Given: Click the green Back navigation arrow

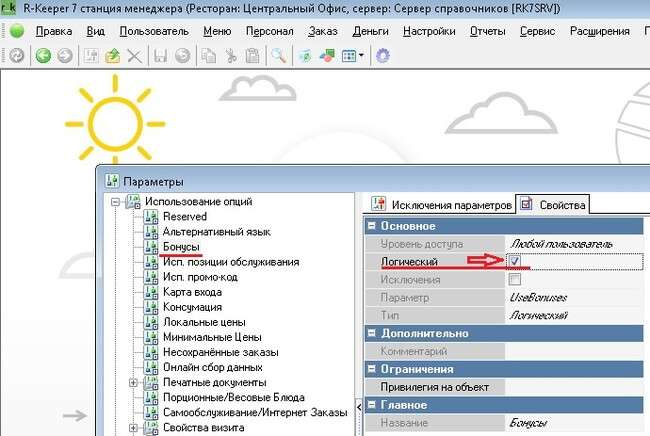Looking at the screenshot, I should 43,55.
